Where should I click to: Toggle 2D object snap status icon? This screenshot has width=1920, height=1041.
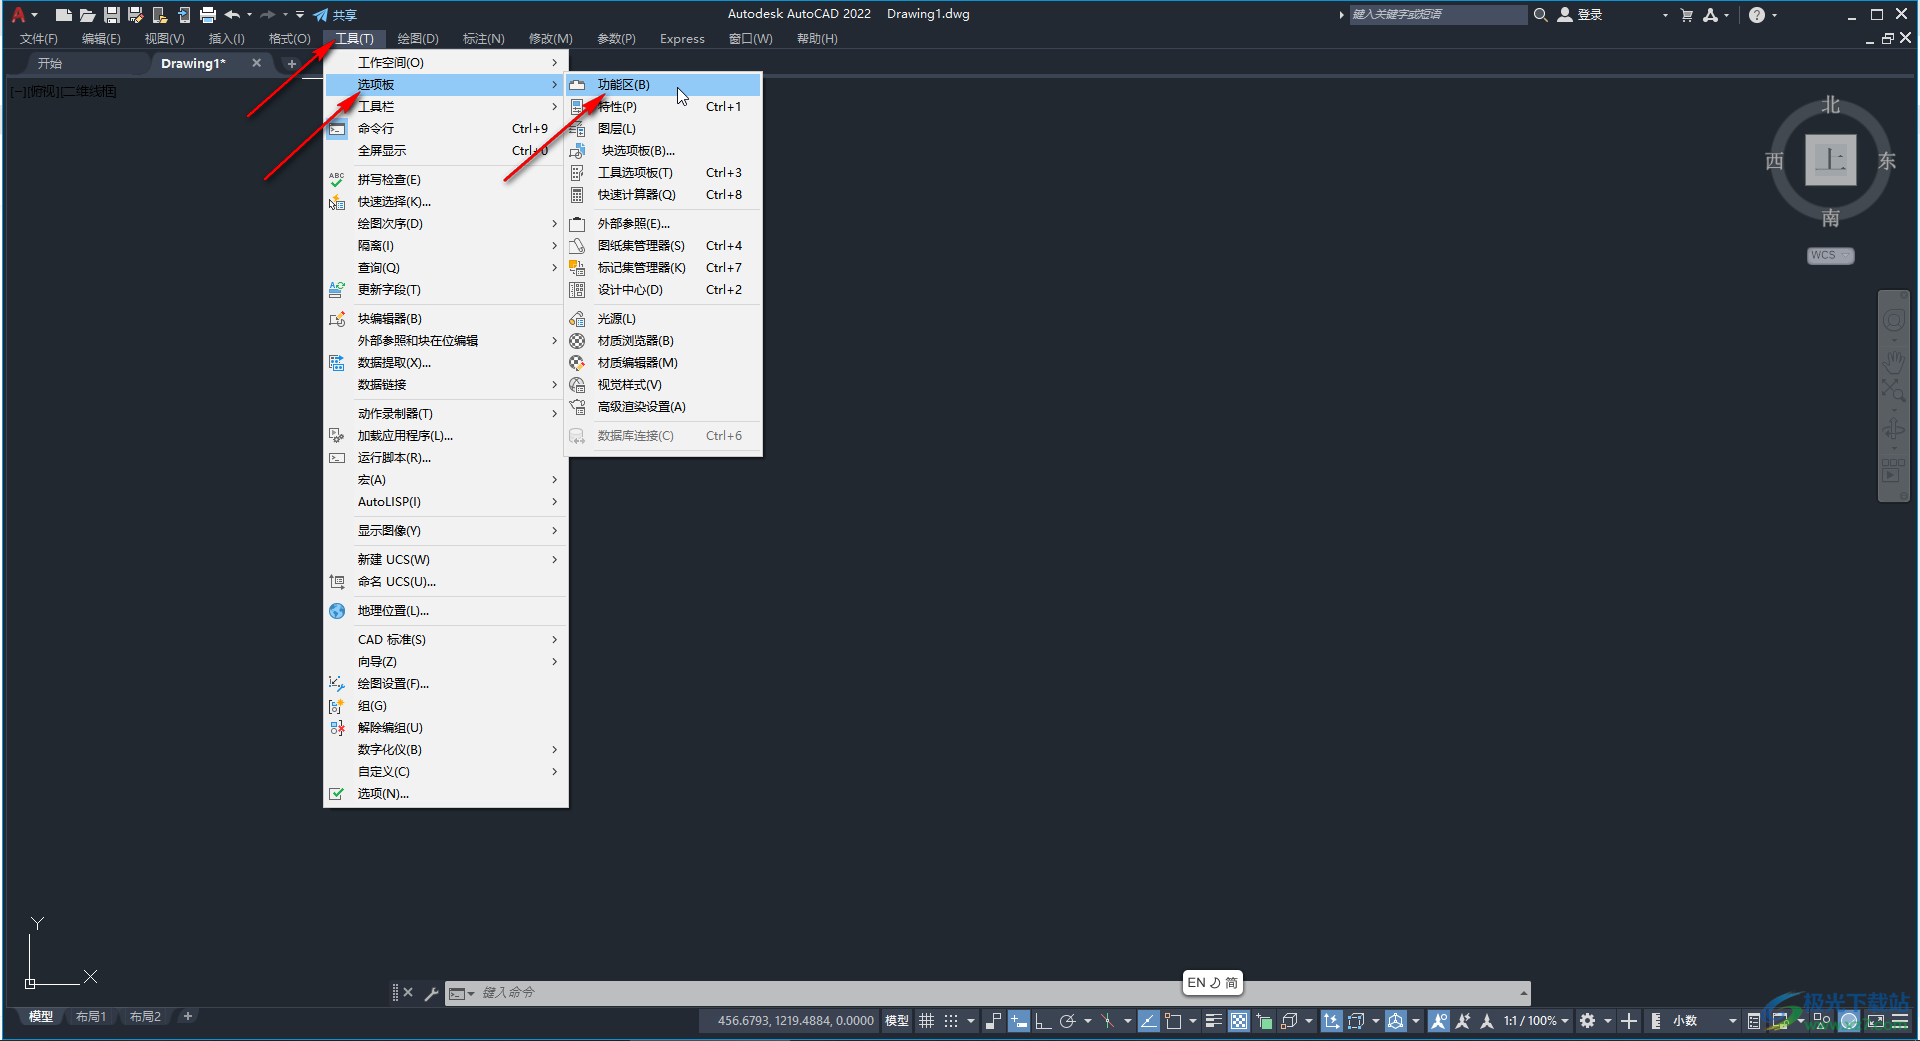pyautogui.click(x=1173, y=1021)
